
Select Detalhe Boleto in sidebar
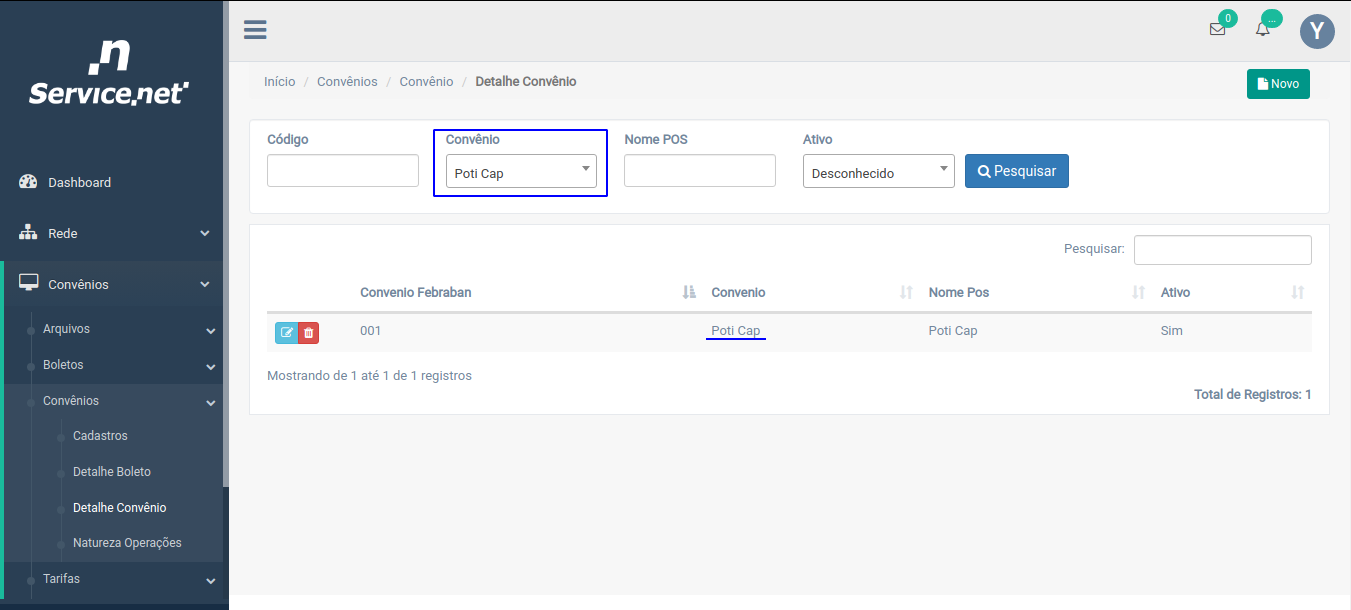click(x=111, y=472)
